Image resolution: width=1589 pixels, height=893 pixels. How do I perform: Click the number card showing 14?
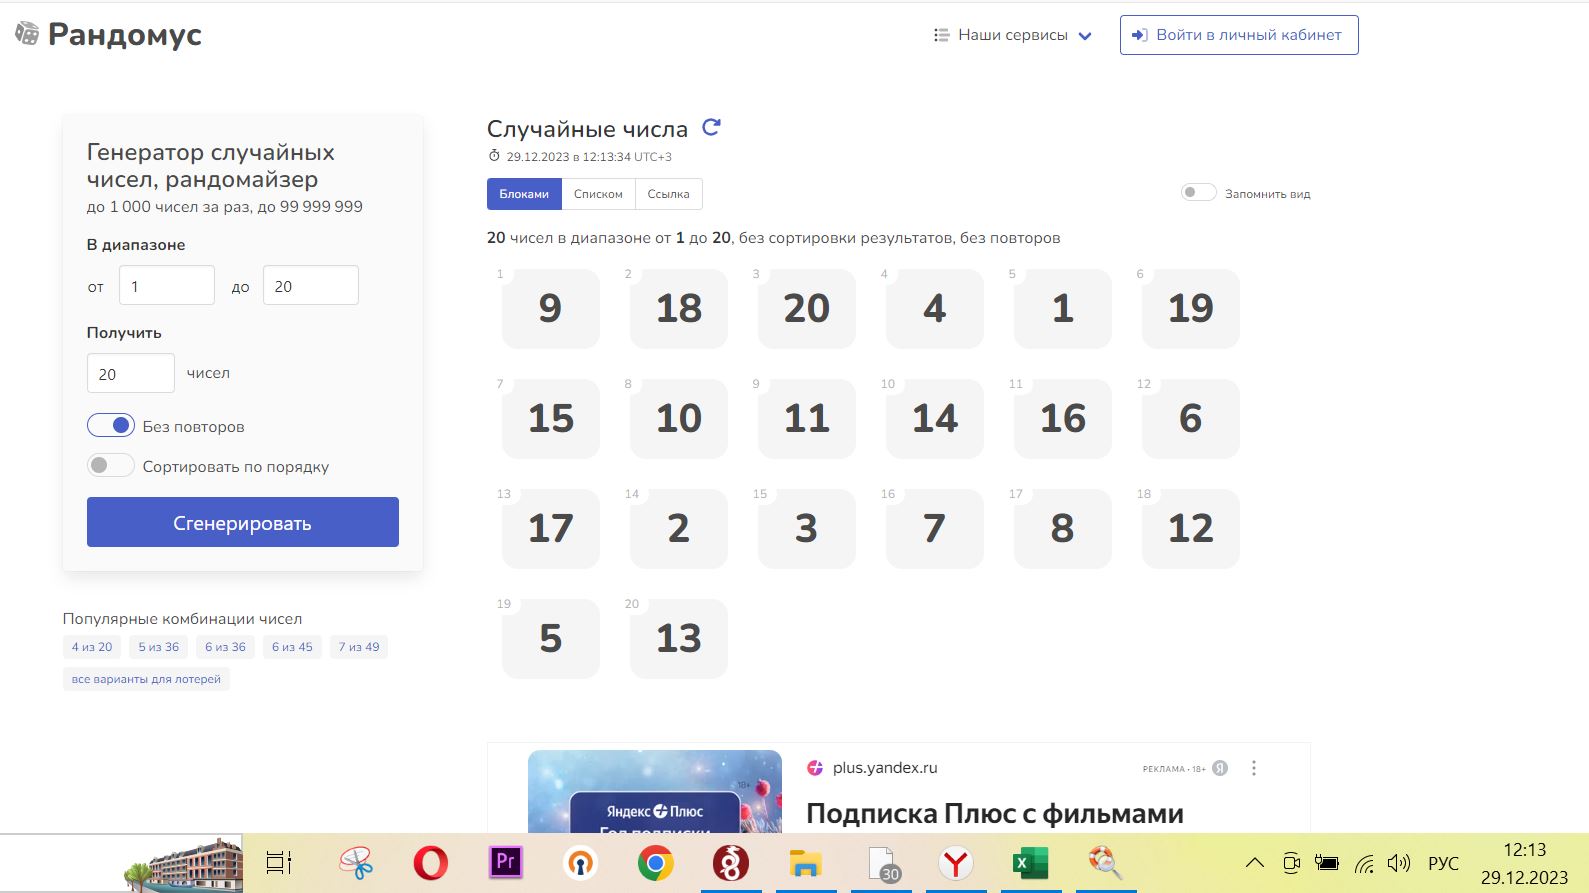point(935,418)
